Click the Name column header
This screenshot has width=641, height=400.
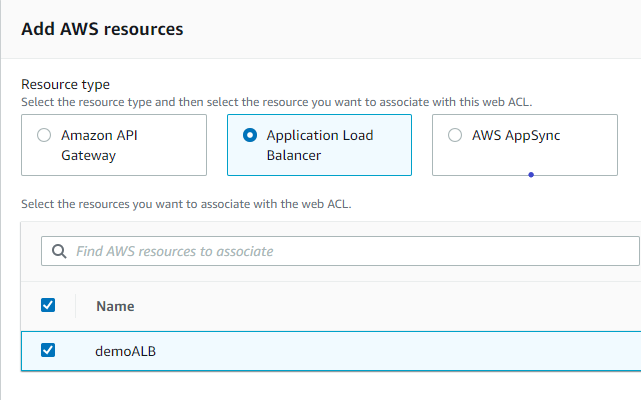[x=115, y=306]
